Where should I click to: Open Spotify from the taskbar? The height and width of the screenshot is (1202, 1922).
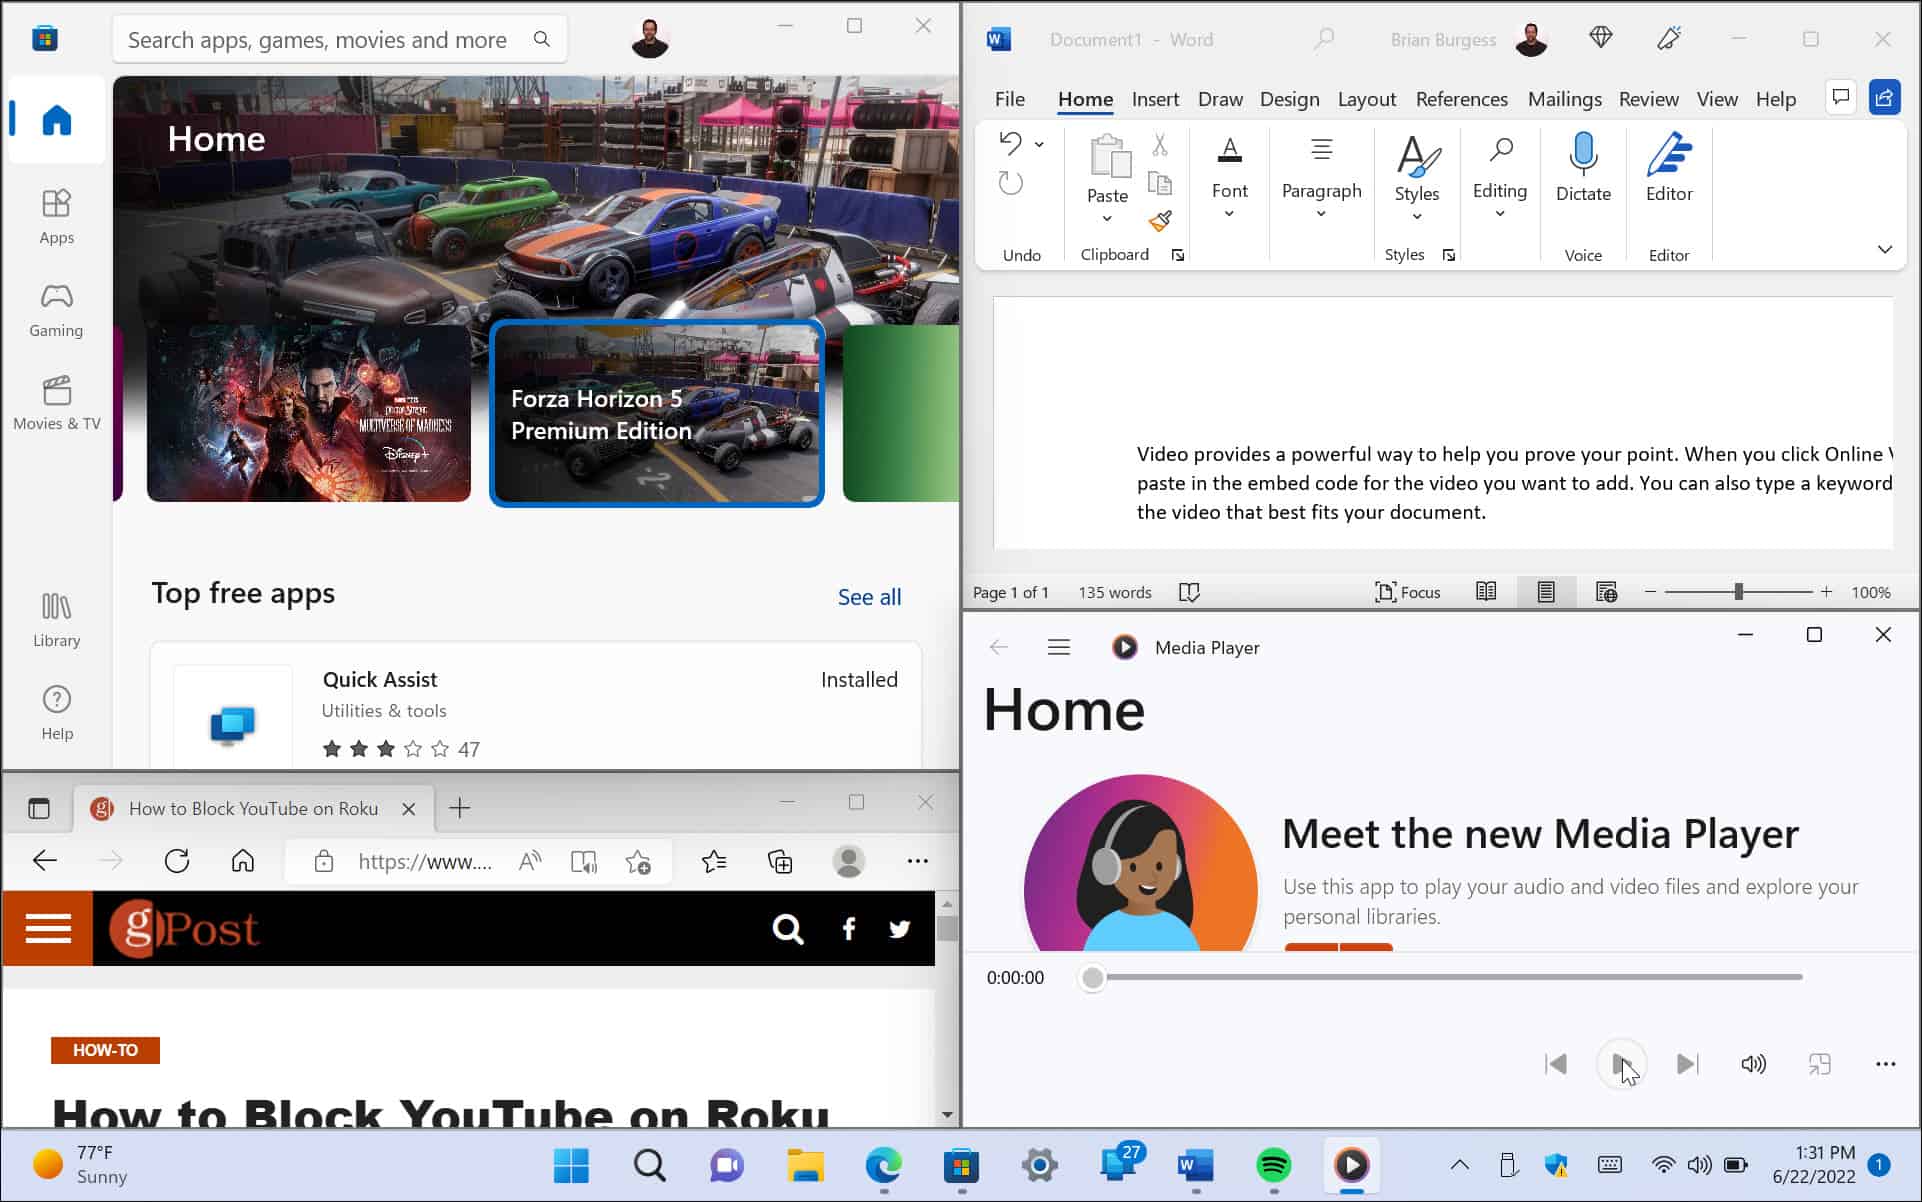pos(1273,1165)
